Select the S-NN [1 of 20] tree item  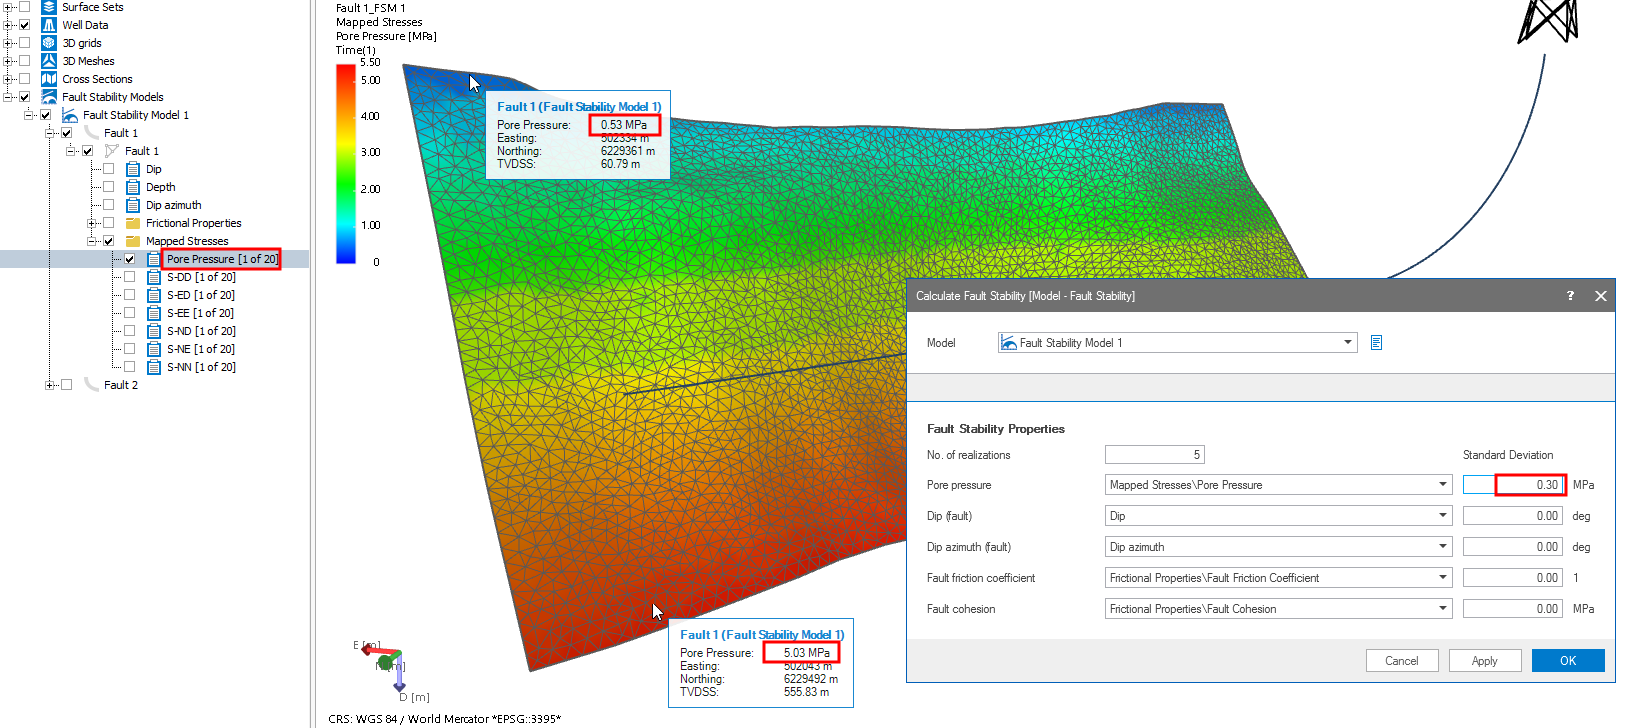click(200, 367)
